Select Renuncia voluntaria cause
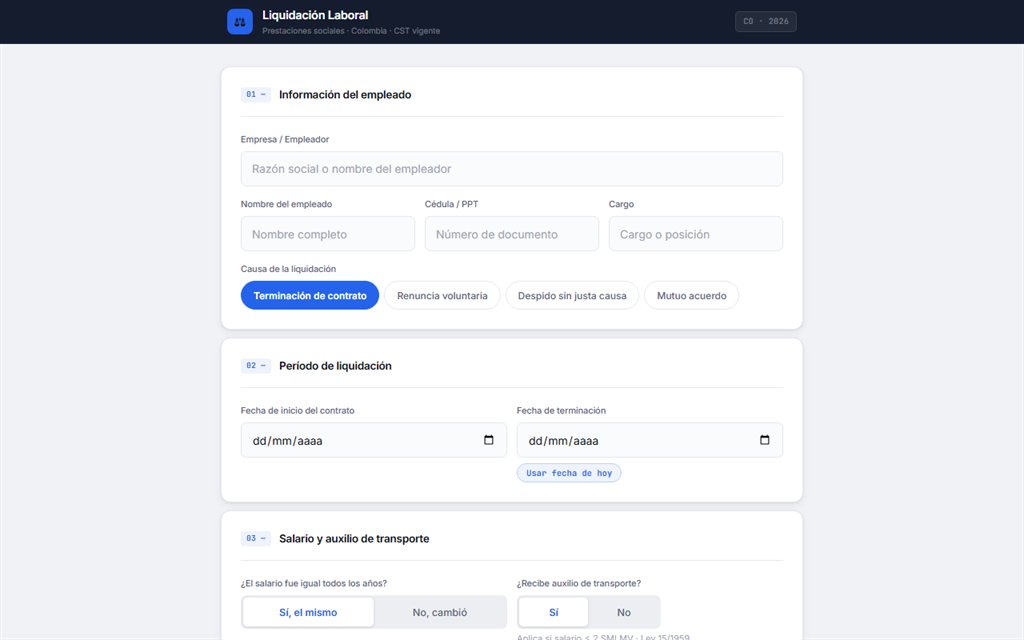The image size is (1024, 640). pos(442,295)
